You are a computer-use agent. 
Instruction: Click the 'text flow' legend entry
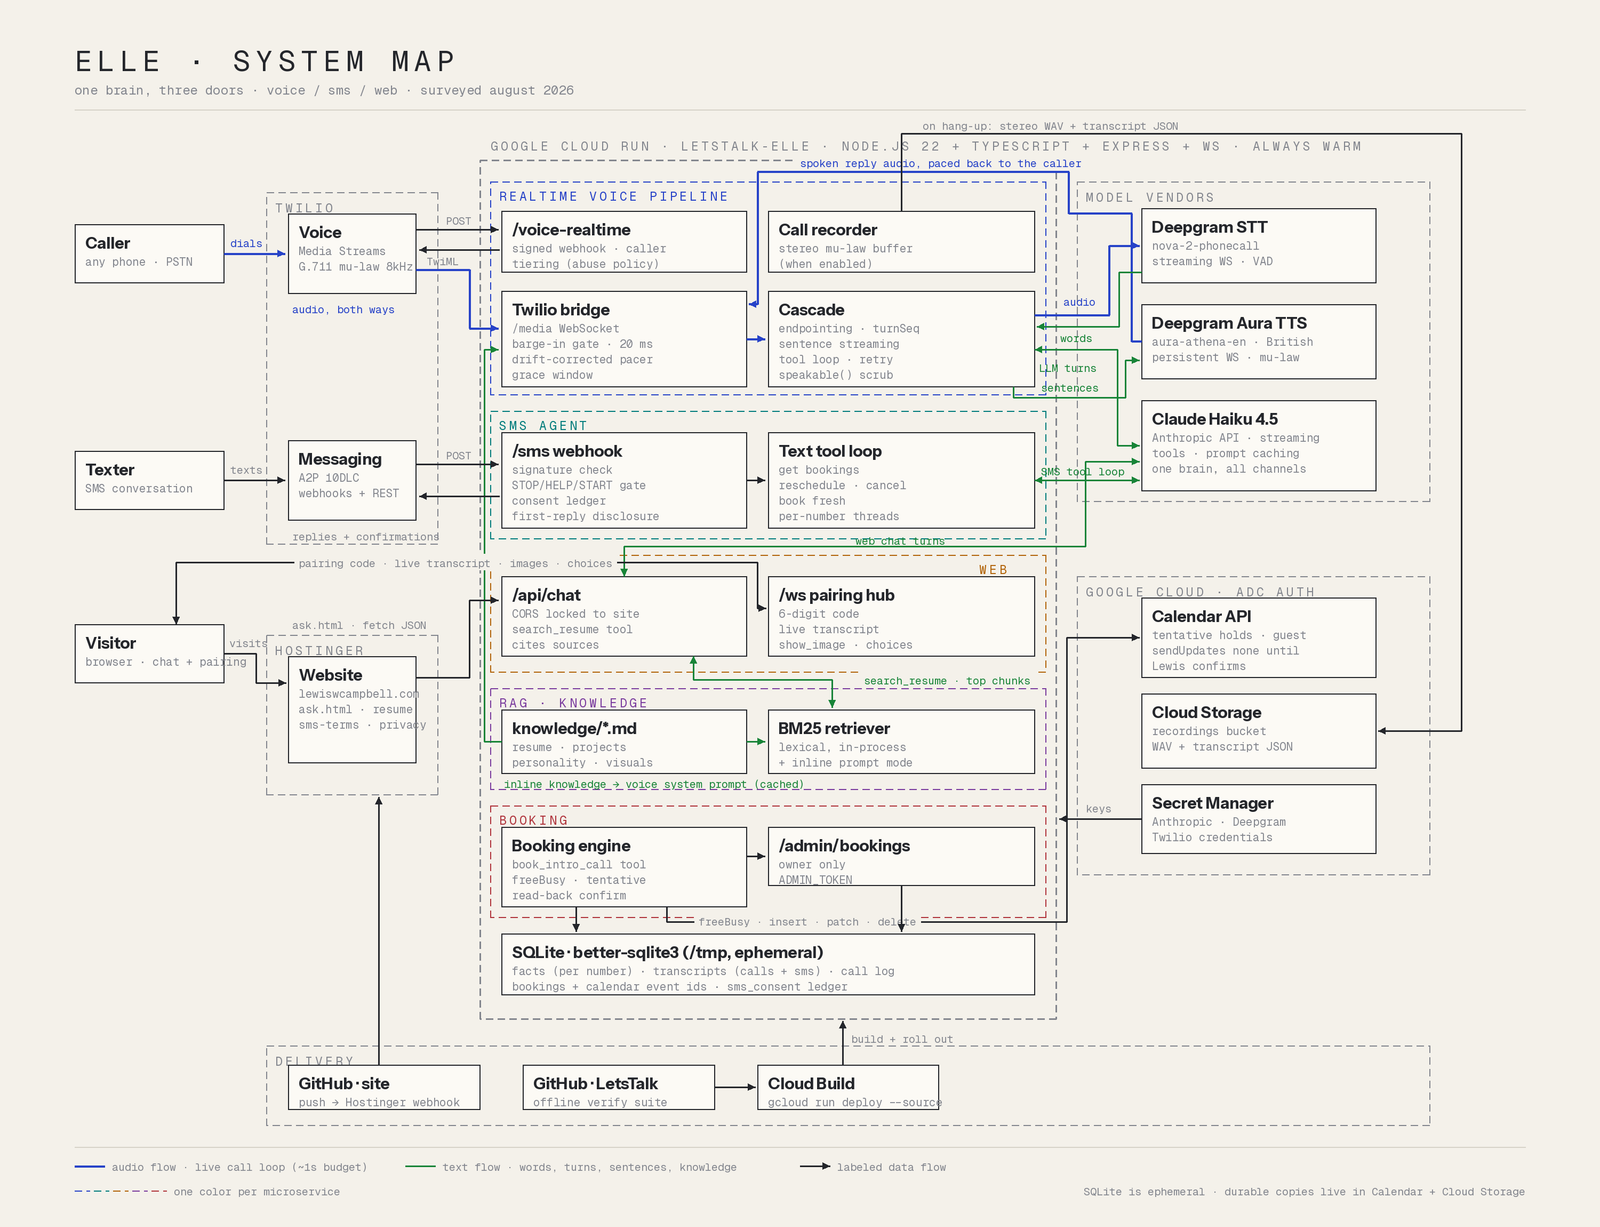572,1167
